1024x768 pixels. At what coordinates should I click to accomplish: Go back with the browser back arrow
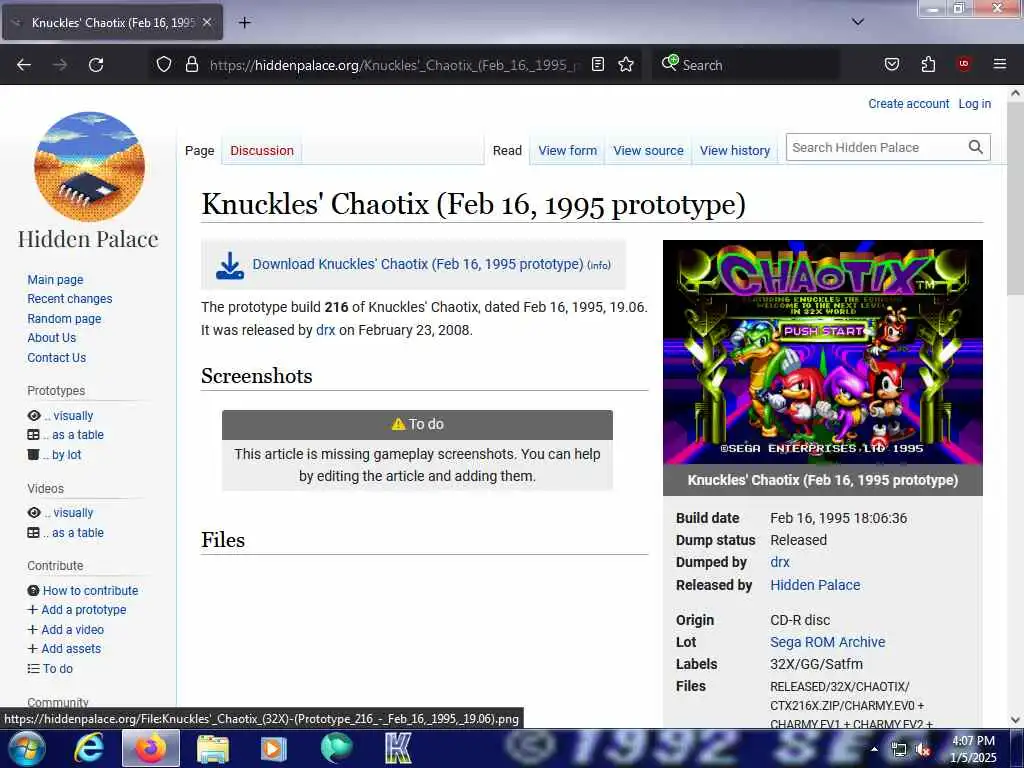pyautogui.click(x=24, y=65)
